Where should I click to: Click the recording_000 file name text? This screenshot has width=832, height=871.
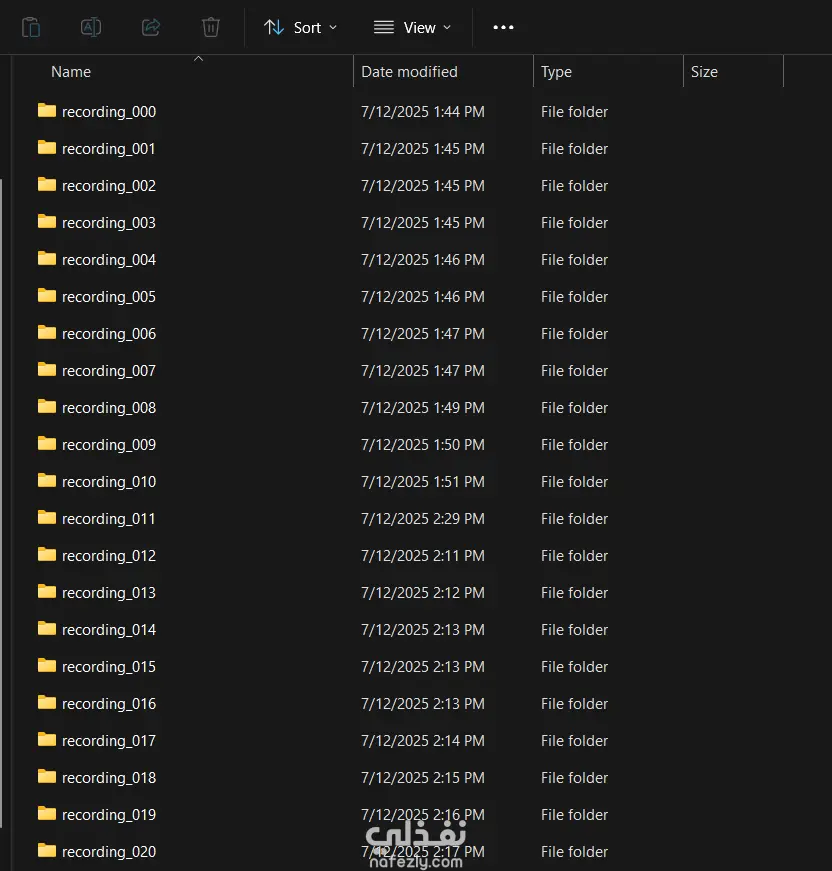pos(109,112)
